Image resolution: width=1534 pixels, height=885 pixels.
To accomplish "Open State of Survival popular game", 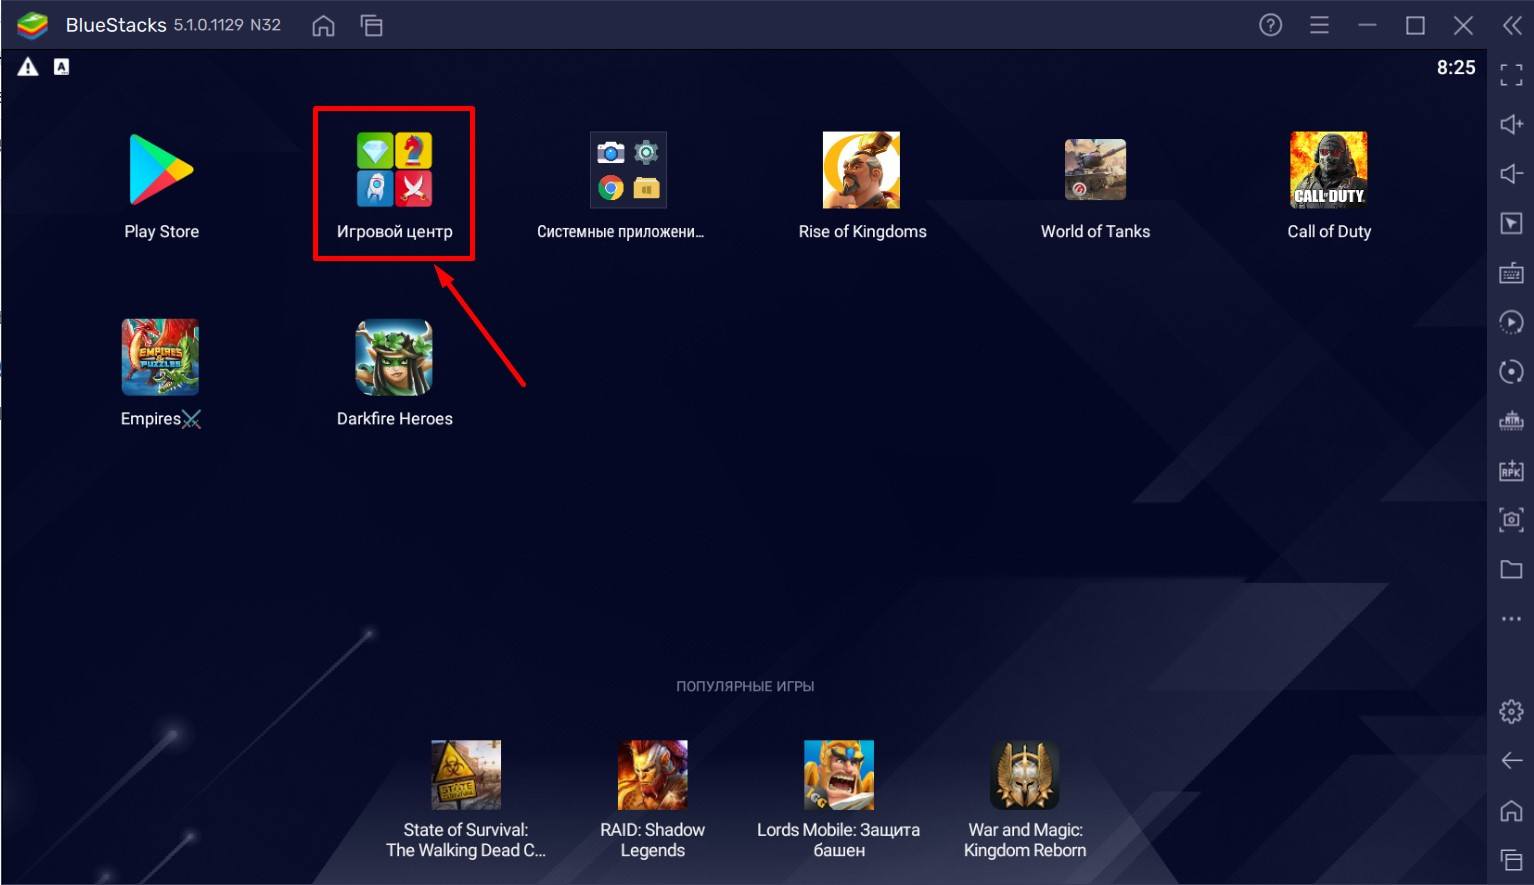I will [466, 775].
